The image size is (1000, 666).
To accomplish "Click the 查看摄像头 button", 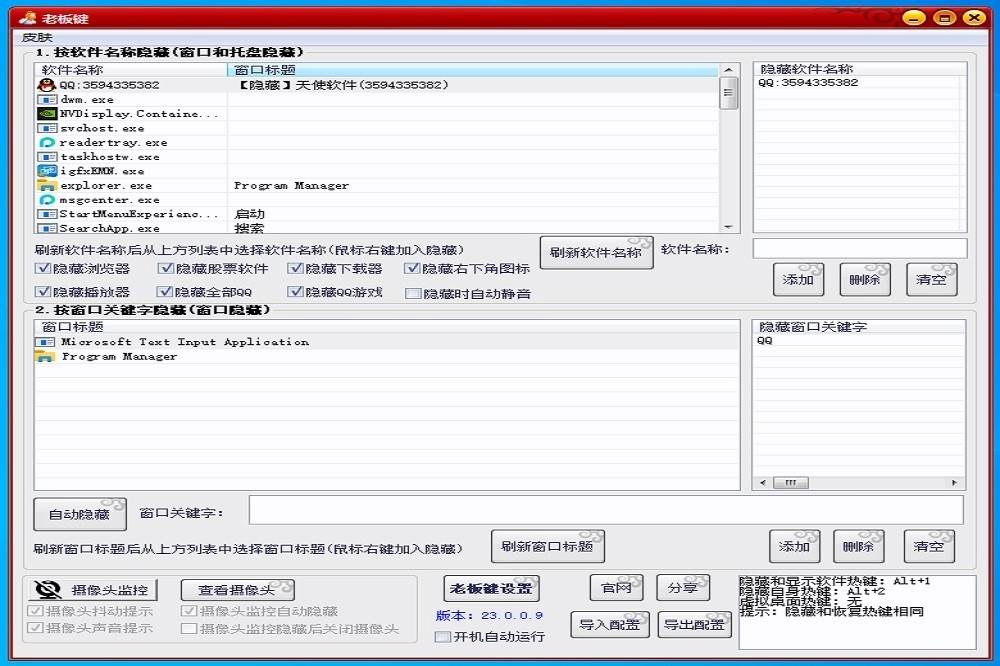I will click(237, 590).
